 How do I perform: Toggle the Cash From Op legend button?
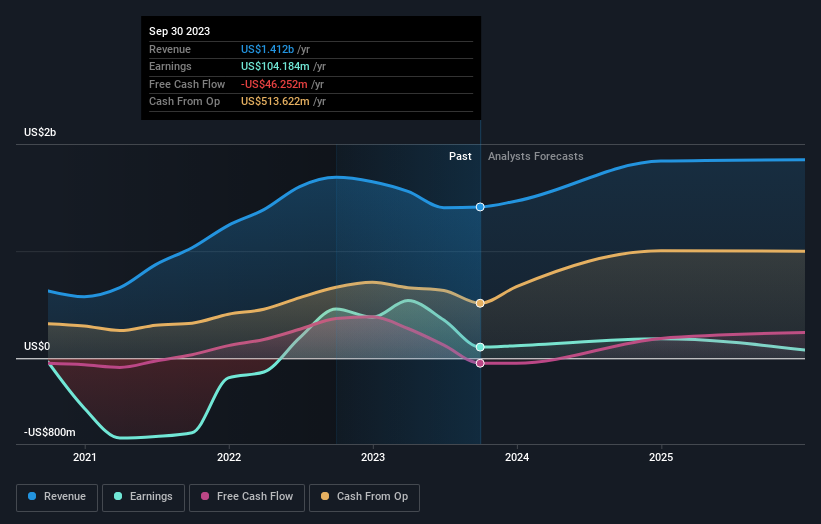click(x=364, y=497)
